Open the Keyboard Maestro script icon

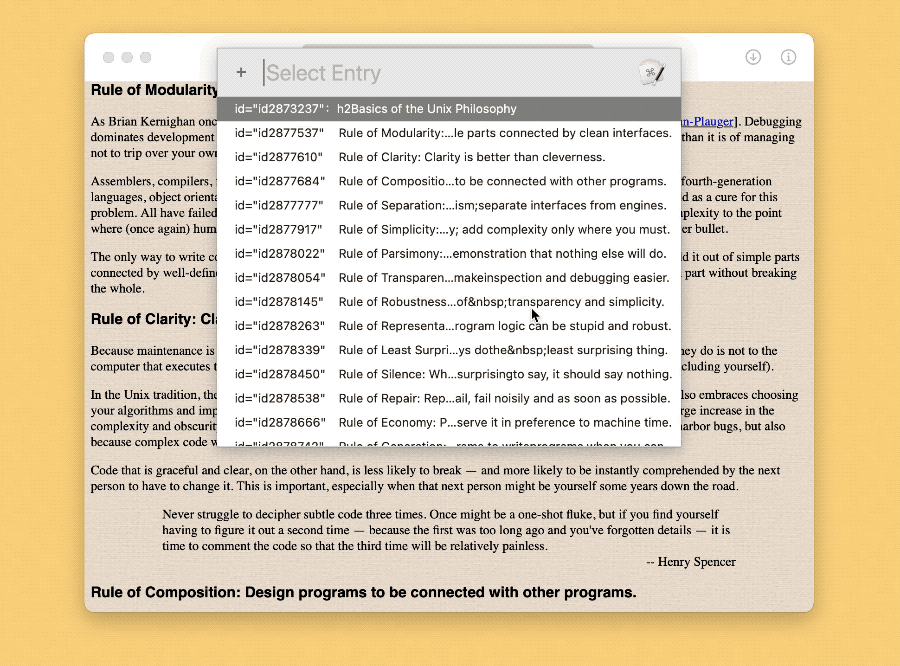[652, 73]
